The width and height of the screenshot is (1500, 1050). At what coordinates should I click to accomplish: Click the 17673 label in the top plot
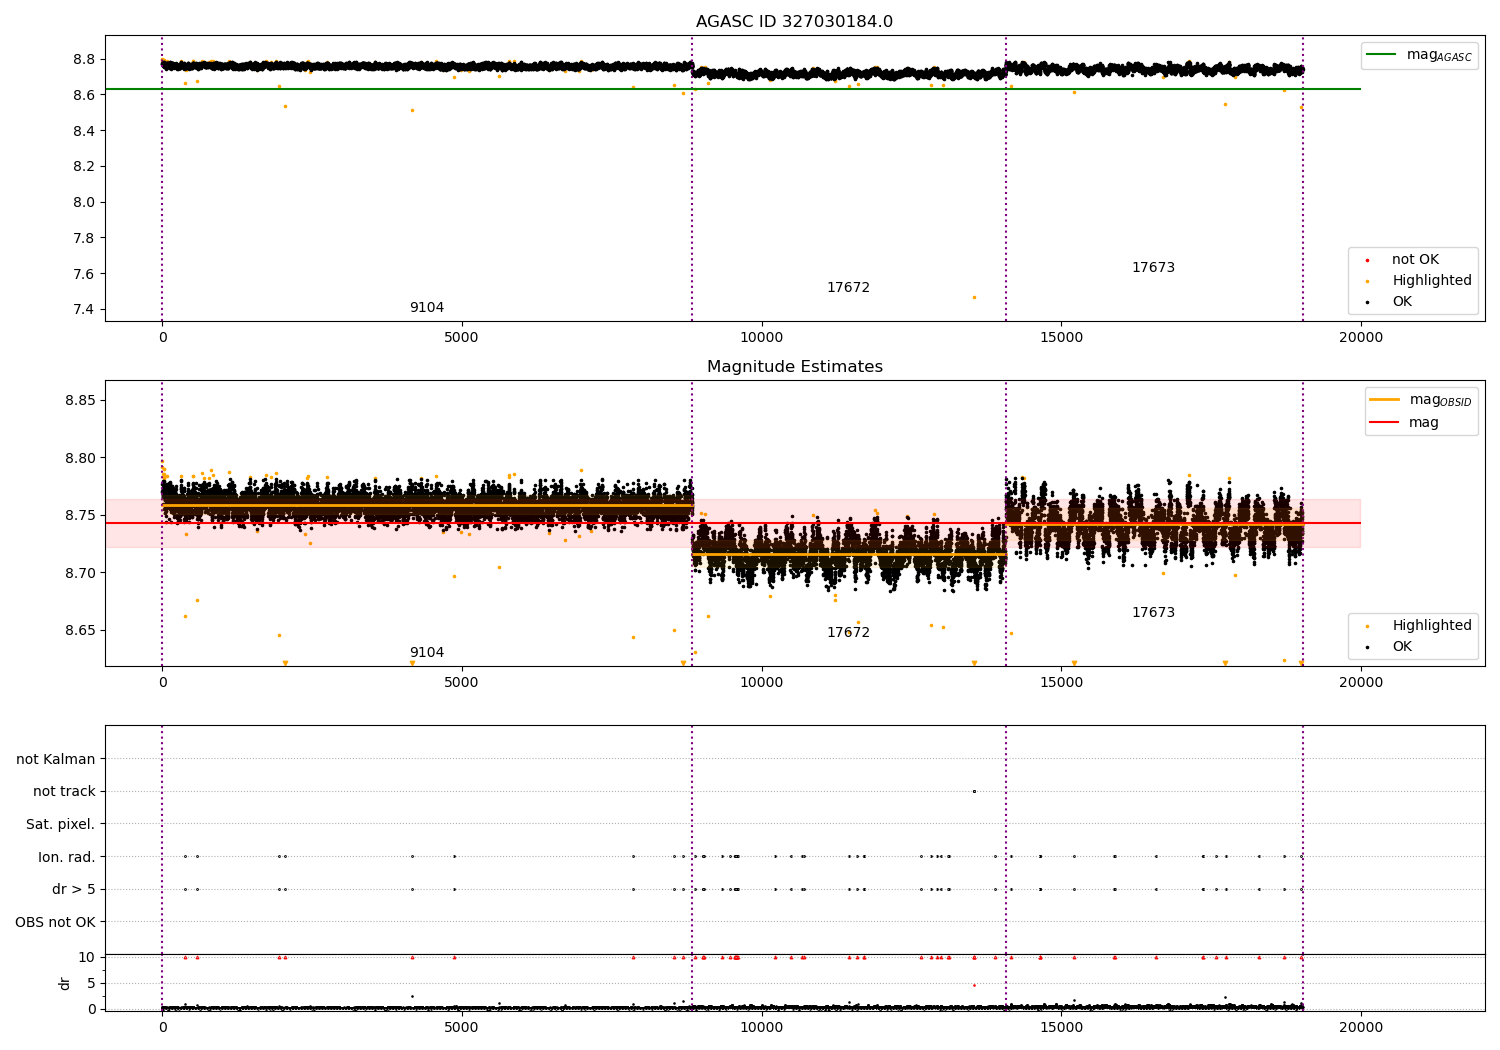[x=1153, y=268]
